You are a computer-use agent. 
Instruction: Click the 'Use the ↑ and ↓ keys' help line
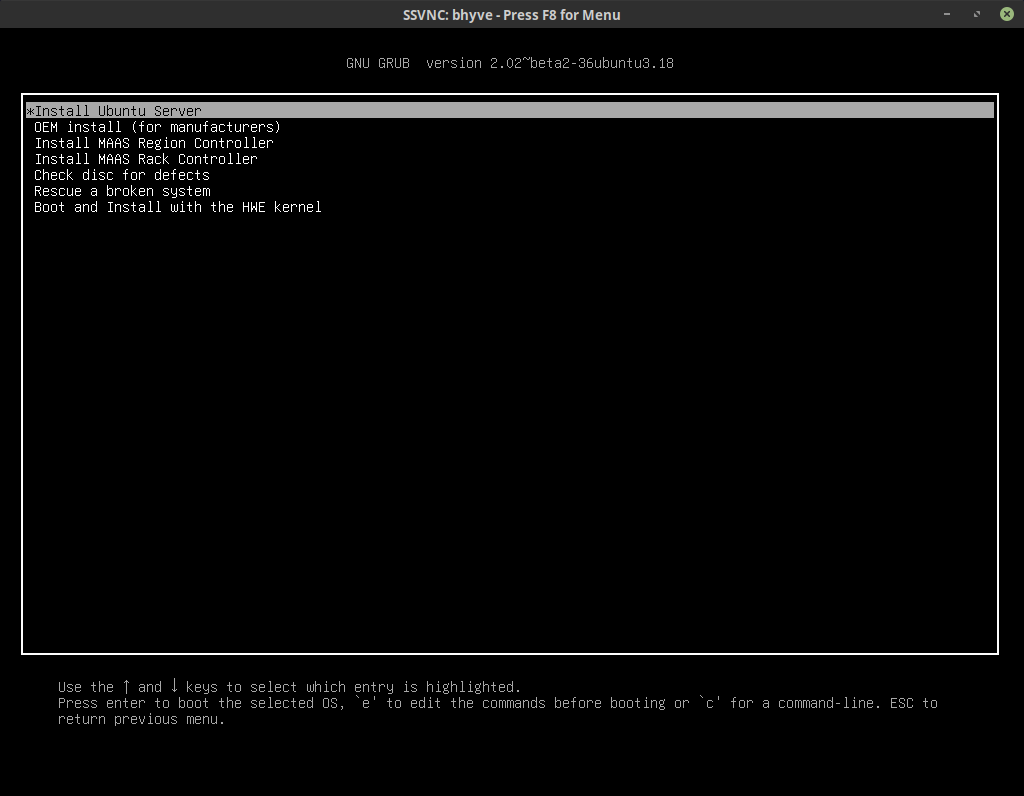point(289,687)
